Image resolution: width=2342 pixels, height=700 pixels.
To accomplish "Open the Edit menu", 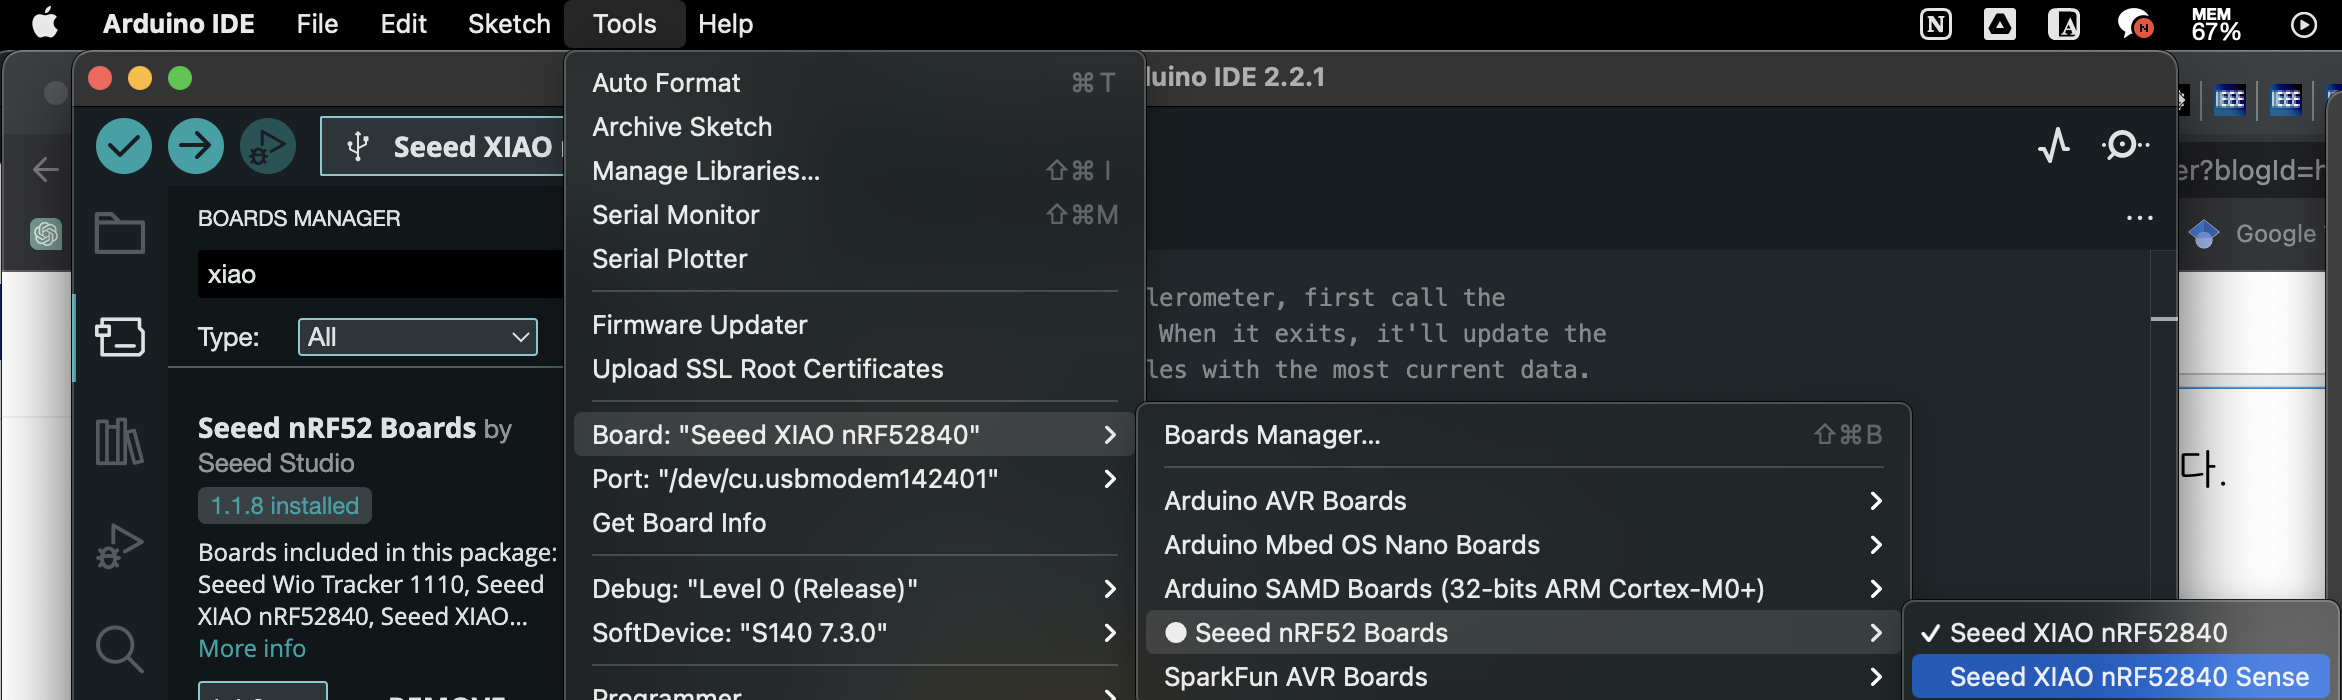I will 403,24.
